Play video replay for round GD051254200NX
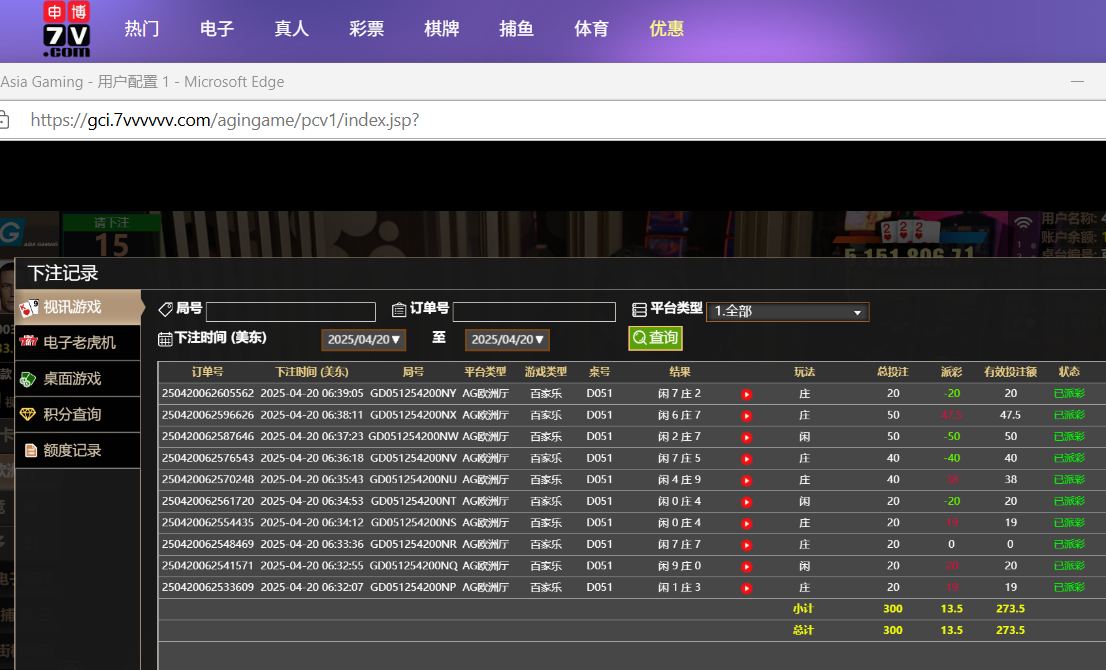 point(746,415)
